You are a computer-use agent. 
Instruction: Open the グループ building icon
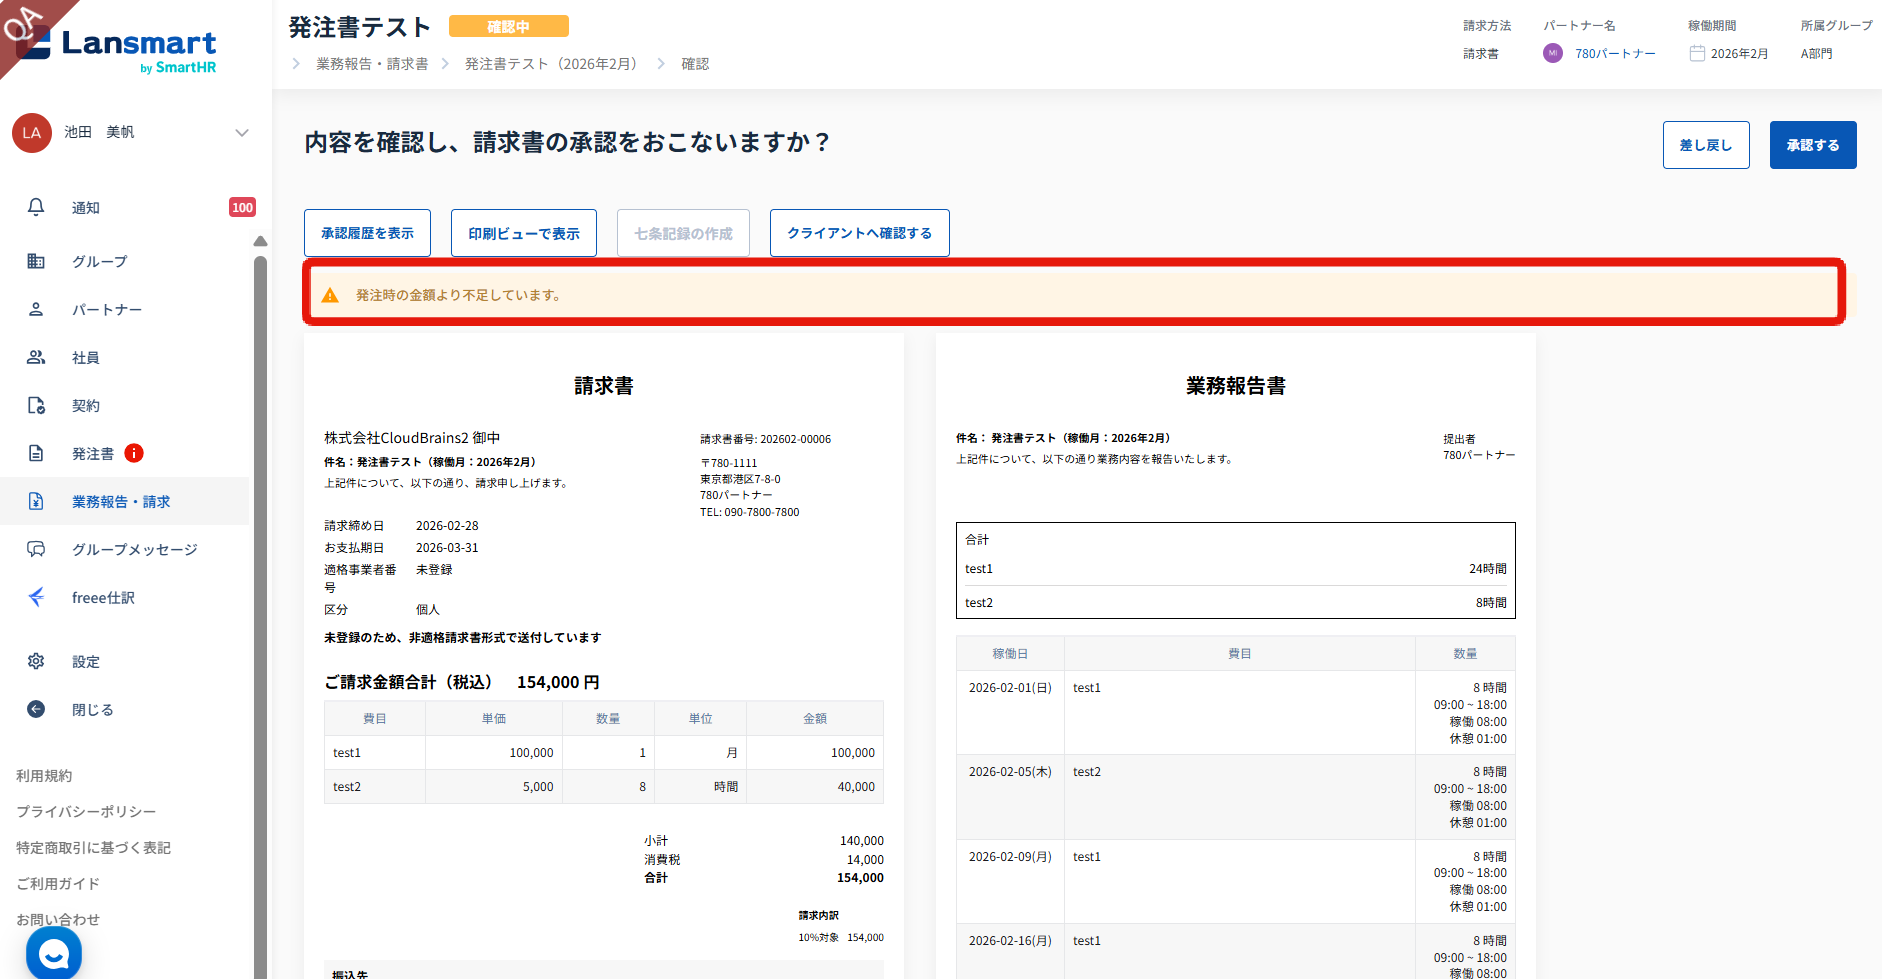tap(36, 261)
